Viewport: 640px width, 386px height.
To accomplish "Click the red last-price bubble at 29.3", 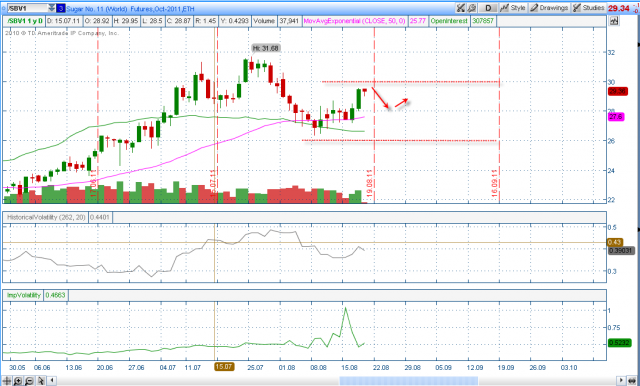I will (618, 91).
